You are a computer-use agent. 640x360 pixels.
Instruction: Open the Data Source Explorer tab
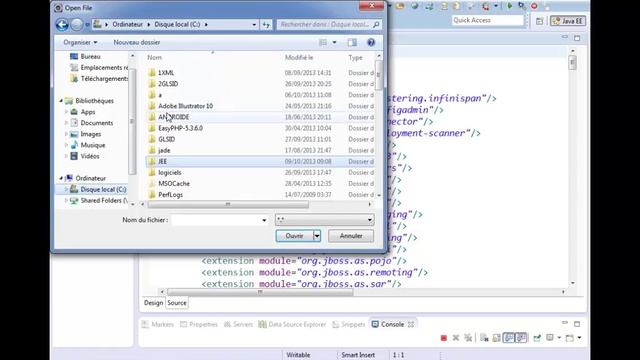(x=292, y=324)
